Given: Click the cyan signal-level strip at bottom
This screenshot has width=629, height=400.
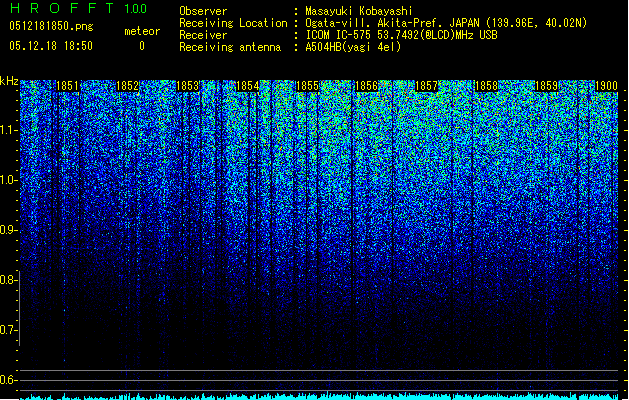Looking at the screenshot, I should pyautogui.click(x=319, y=396).
